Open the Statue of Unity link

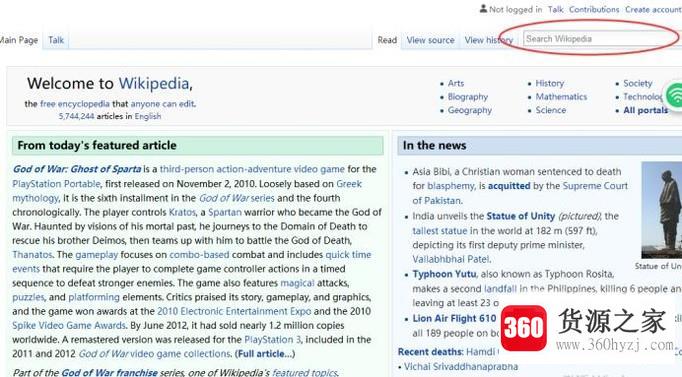click(521, 216)
